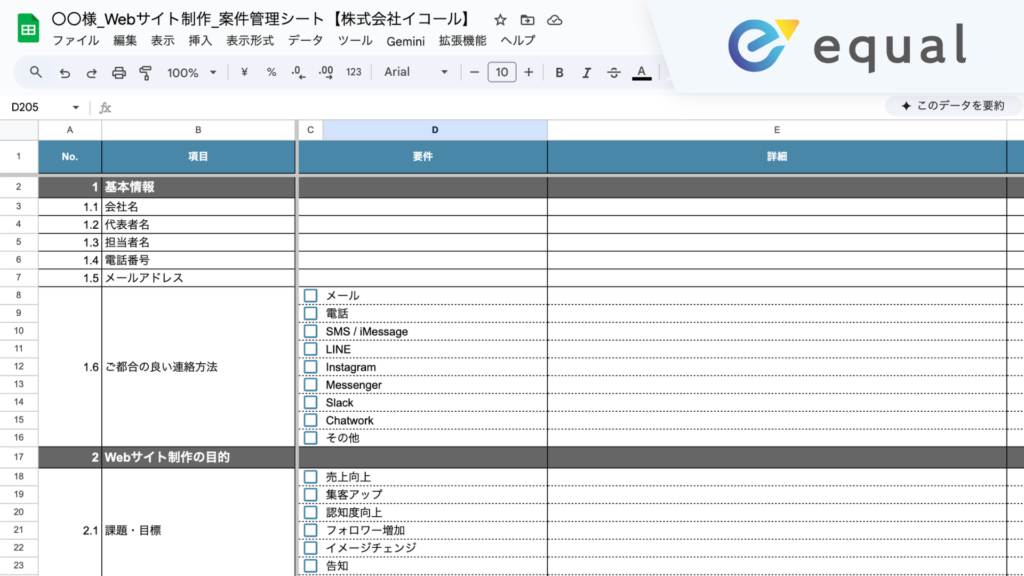This screenshot has width=1024, height=576.
Task: Click the Redo icon
Action: (x=91, y=72)
